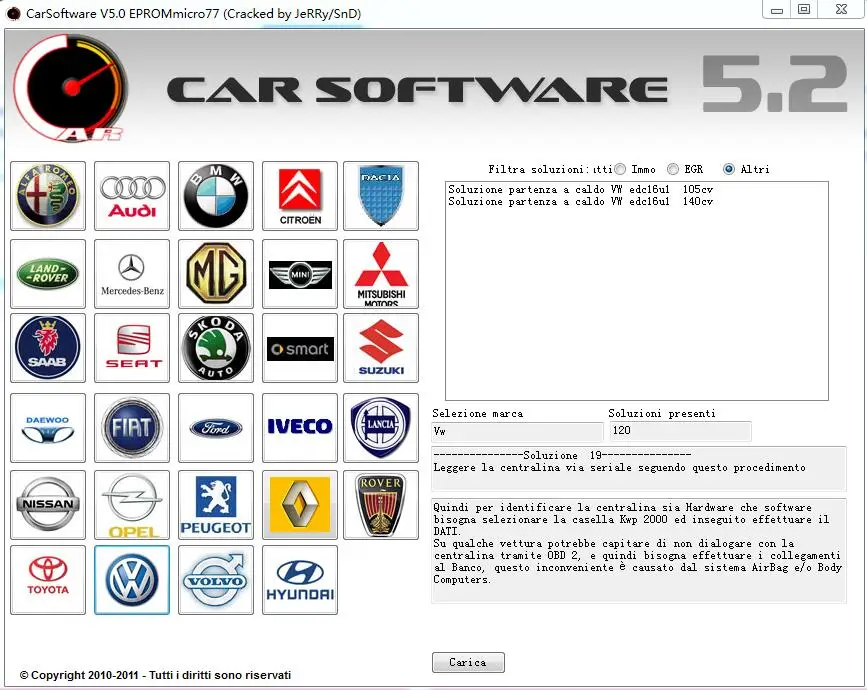Choose the Ford oval logo

click(x=216, y=428)
